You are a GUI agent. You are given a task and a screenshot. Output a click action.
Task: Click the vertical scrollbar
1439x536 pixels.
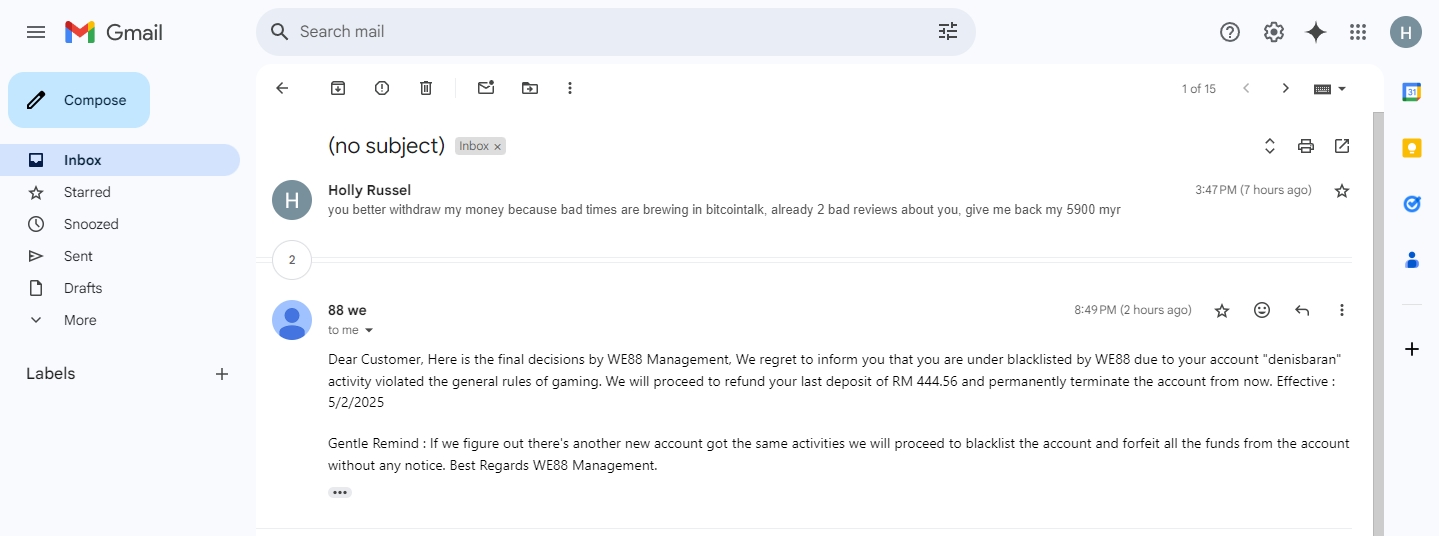point(1378,324)
